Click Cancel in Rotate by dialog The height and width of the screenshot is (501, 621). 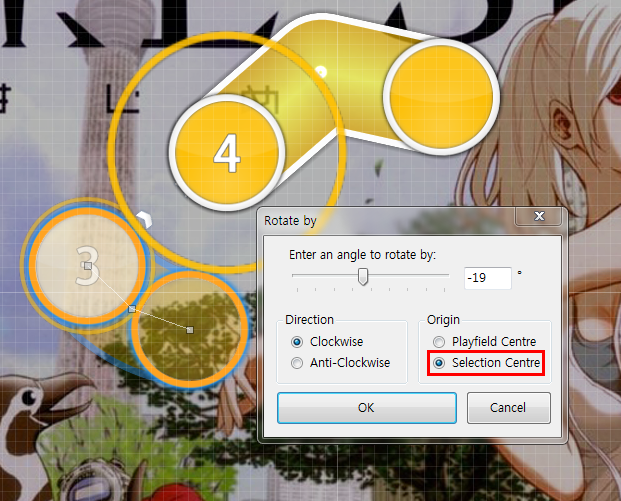(x=509, y=408)
